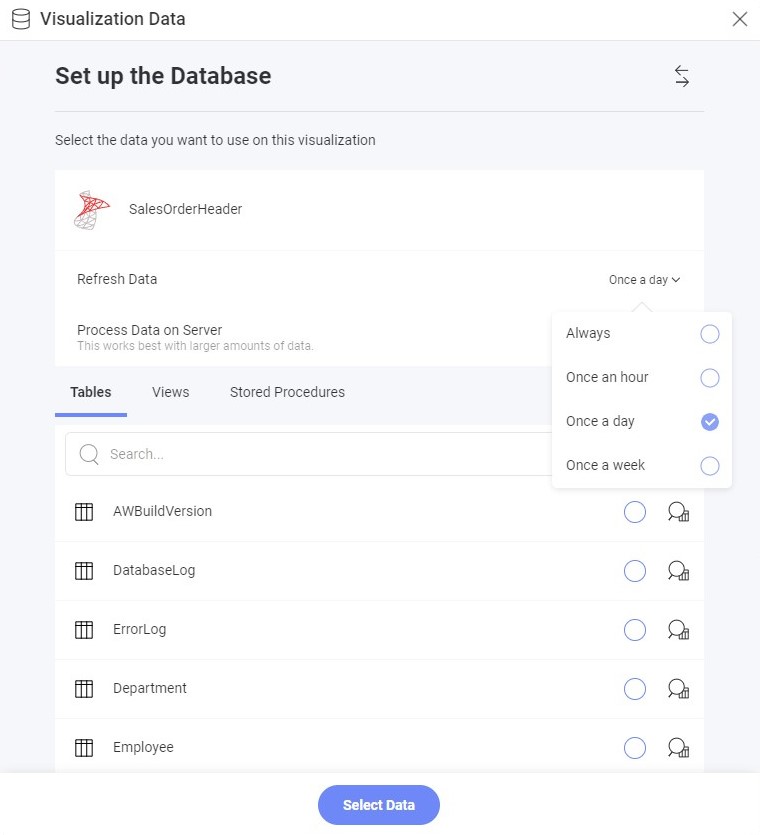Open the Stored Procedures tab

coord(287,392)
